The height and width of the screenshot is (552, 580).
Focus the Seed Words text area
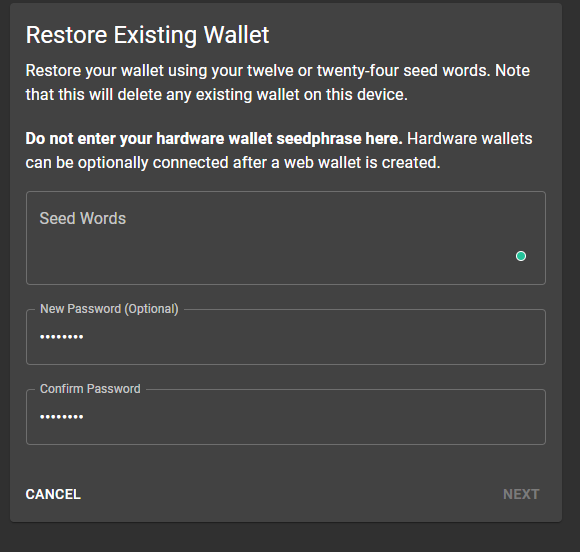point(286,238)
